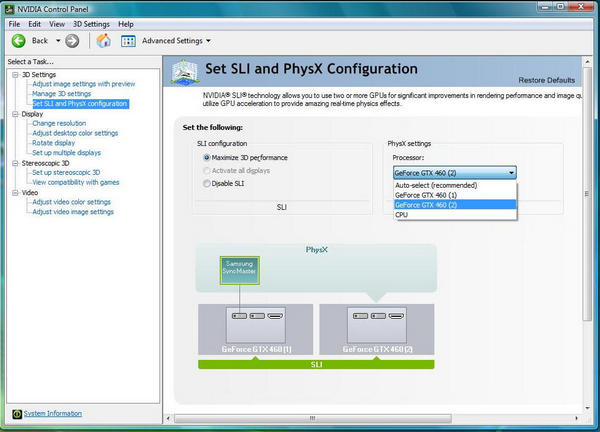Open the PhysX Processor combo box

455,173
